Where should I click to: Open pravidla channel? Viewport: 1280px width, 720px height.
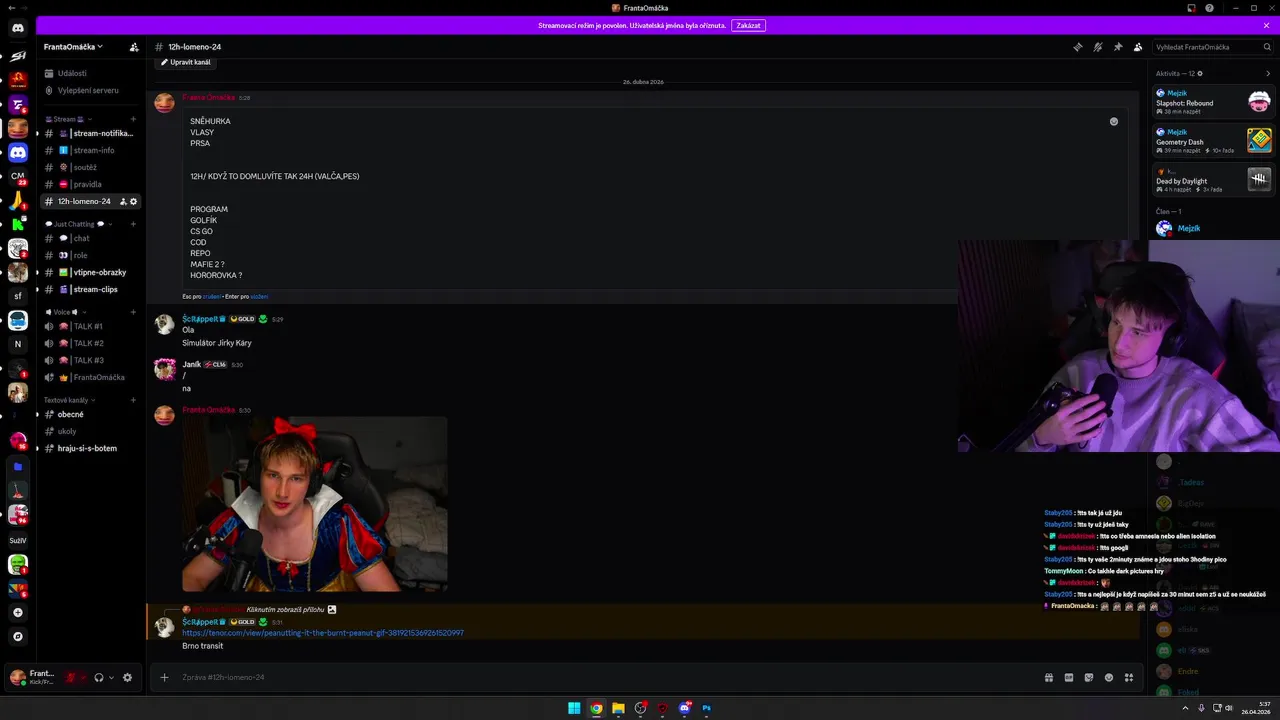point(91,184)
